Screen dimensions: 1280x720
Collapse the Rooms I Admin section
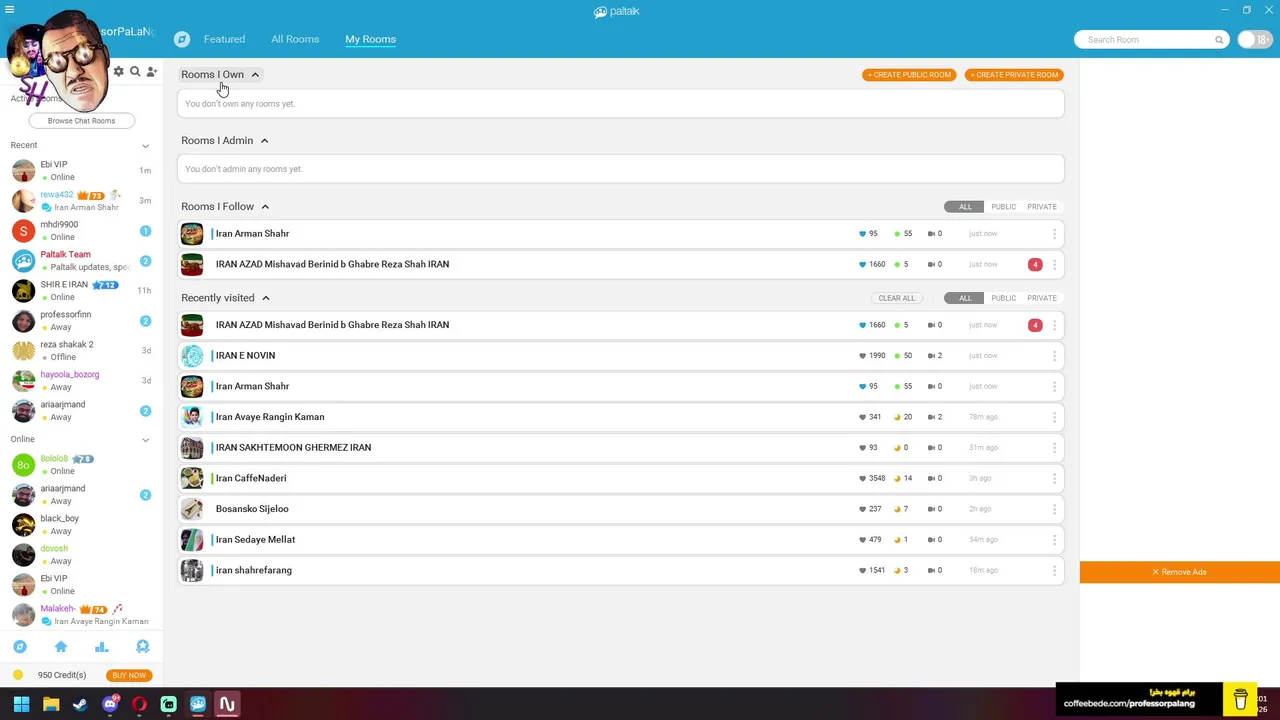tap(264, 141)
